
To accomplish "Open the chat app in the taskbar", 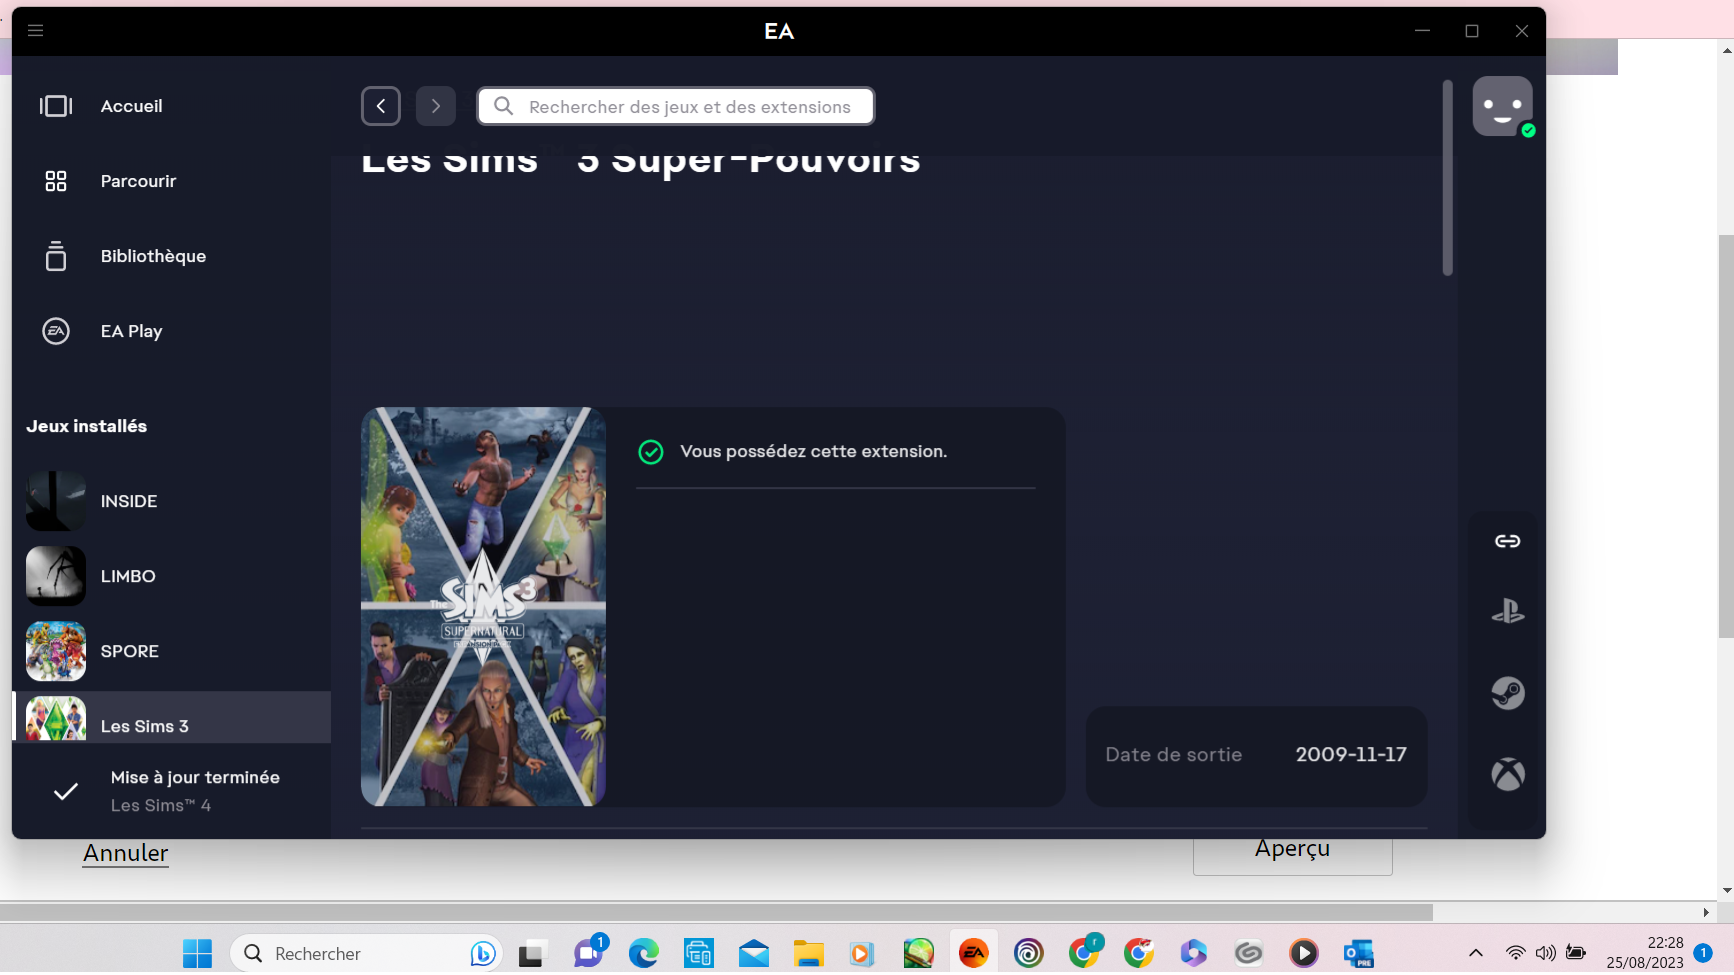I will 589,951.
